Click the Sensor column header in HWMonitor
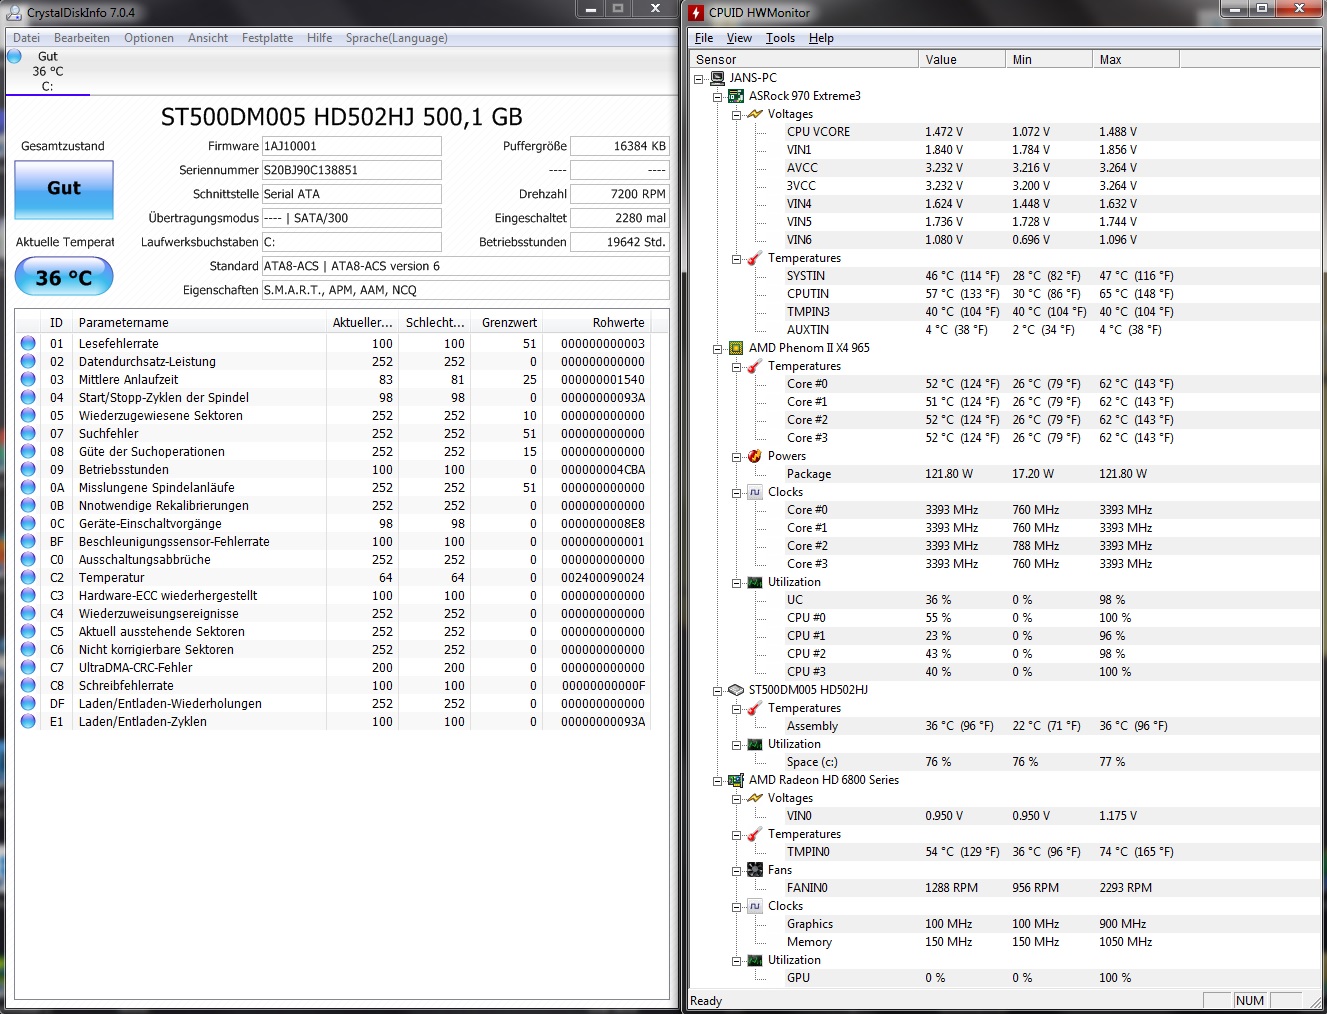The height and width of the screenshot is (1014, 1327). point(804,60)
